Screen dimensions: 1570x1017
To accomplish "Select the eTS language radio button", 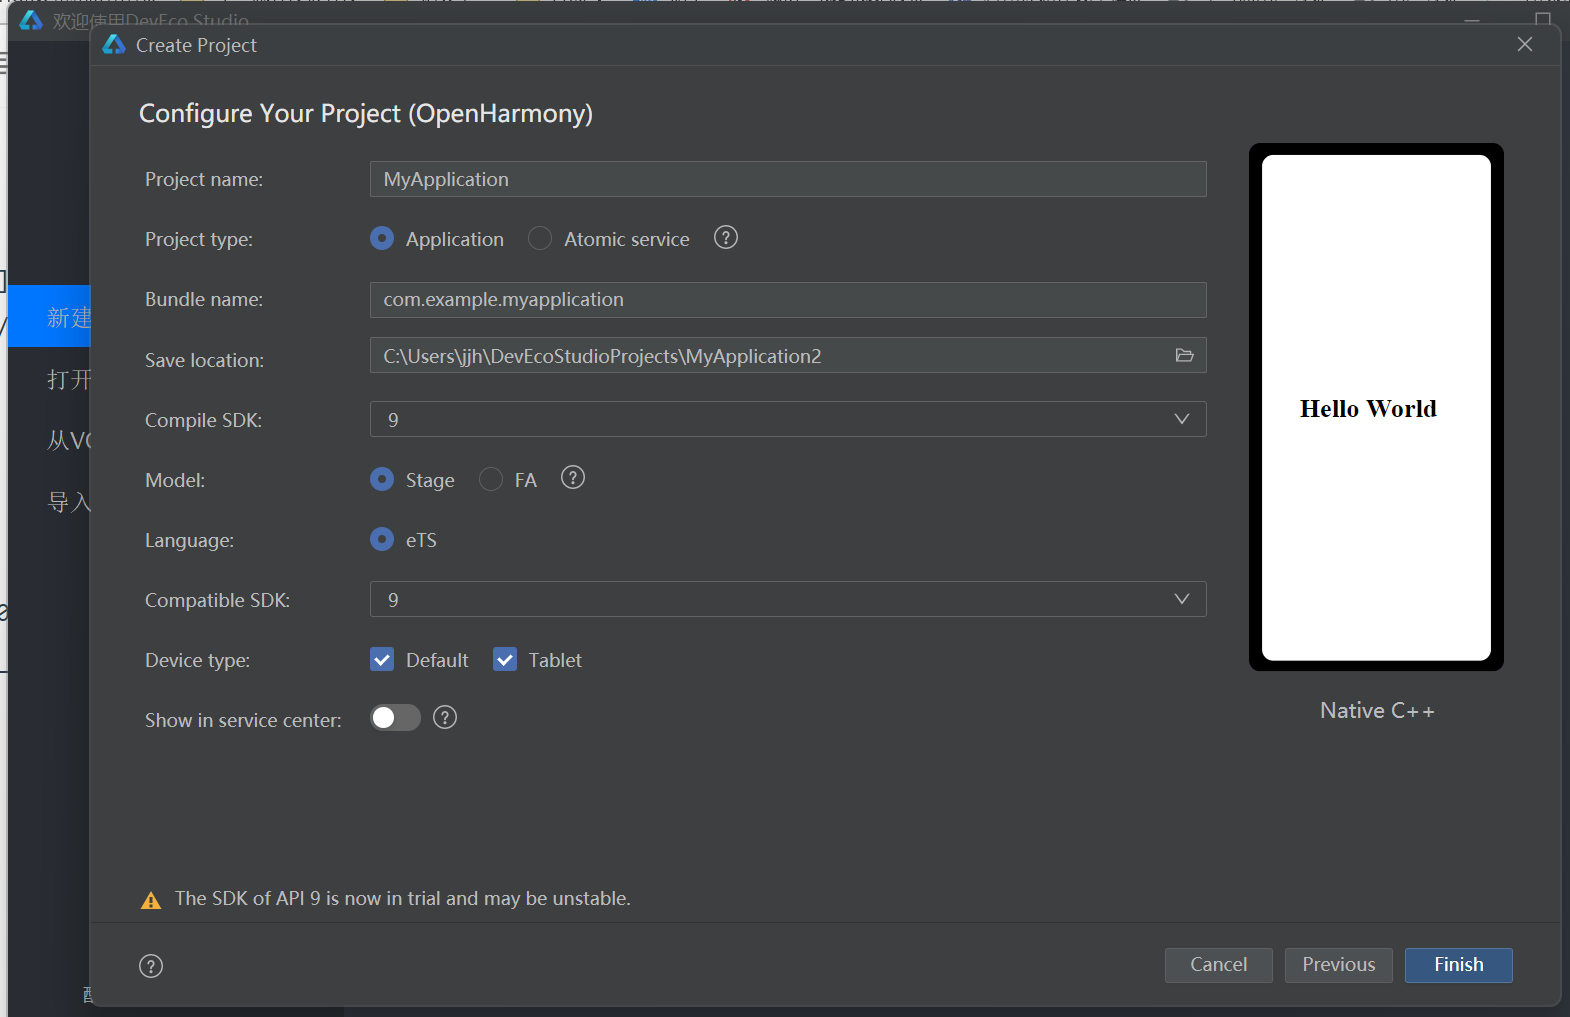I will pyautogui.click(x=382, y=539).
